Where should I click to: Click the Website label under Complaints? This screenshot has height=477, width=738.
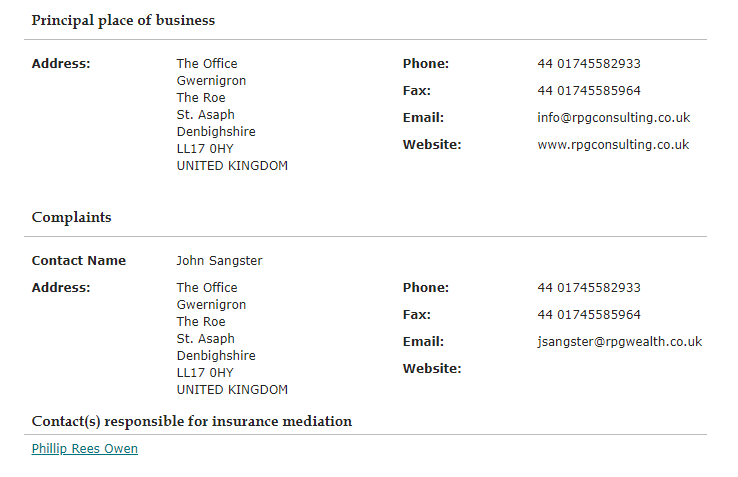432,369
